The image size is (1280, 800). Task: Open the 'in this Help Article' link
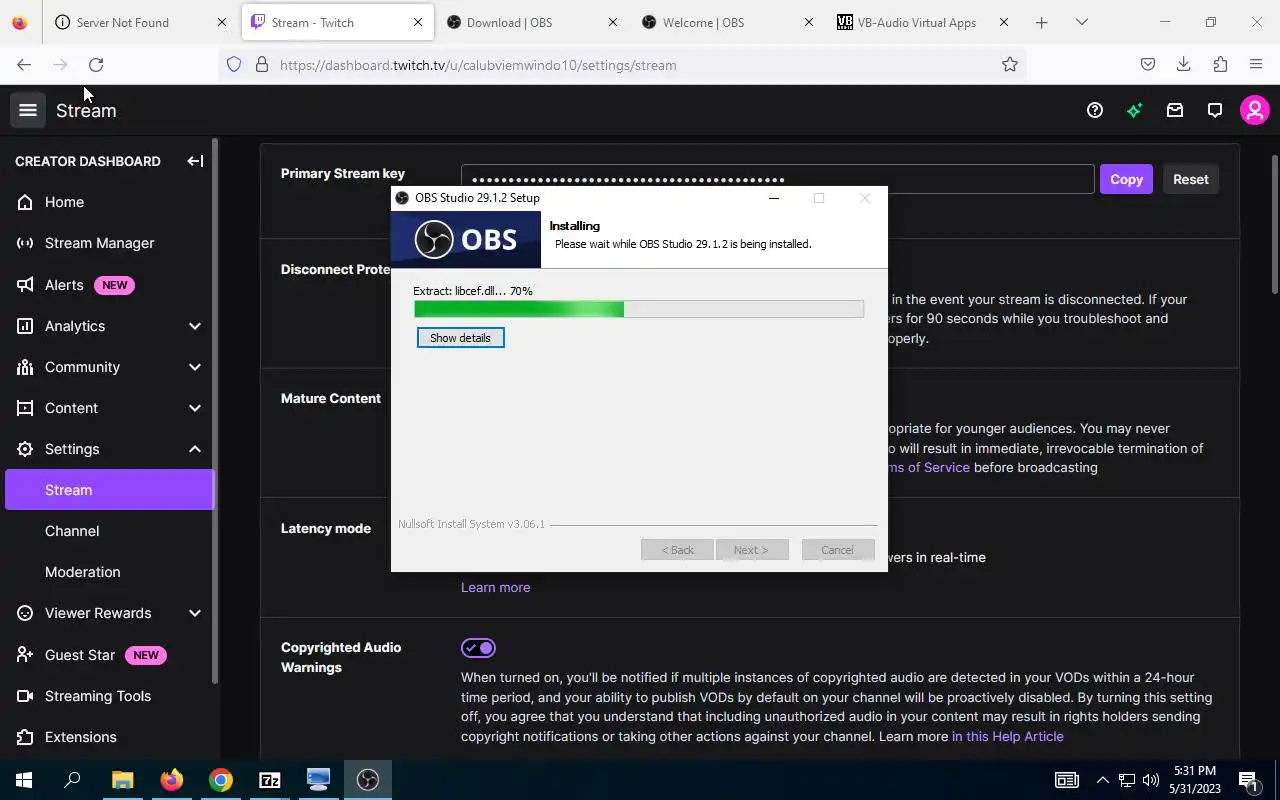(1007, 736)
